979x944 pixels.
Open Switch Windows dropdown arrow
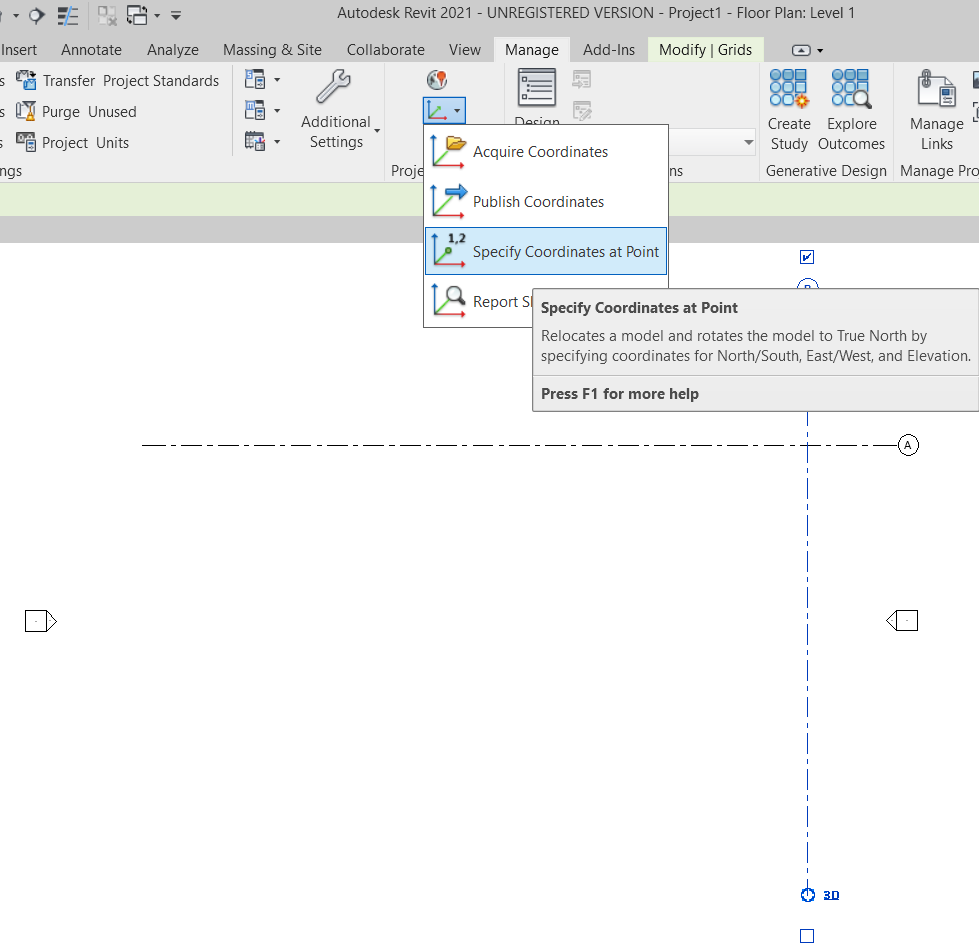coord(157,16)
